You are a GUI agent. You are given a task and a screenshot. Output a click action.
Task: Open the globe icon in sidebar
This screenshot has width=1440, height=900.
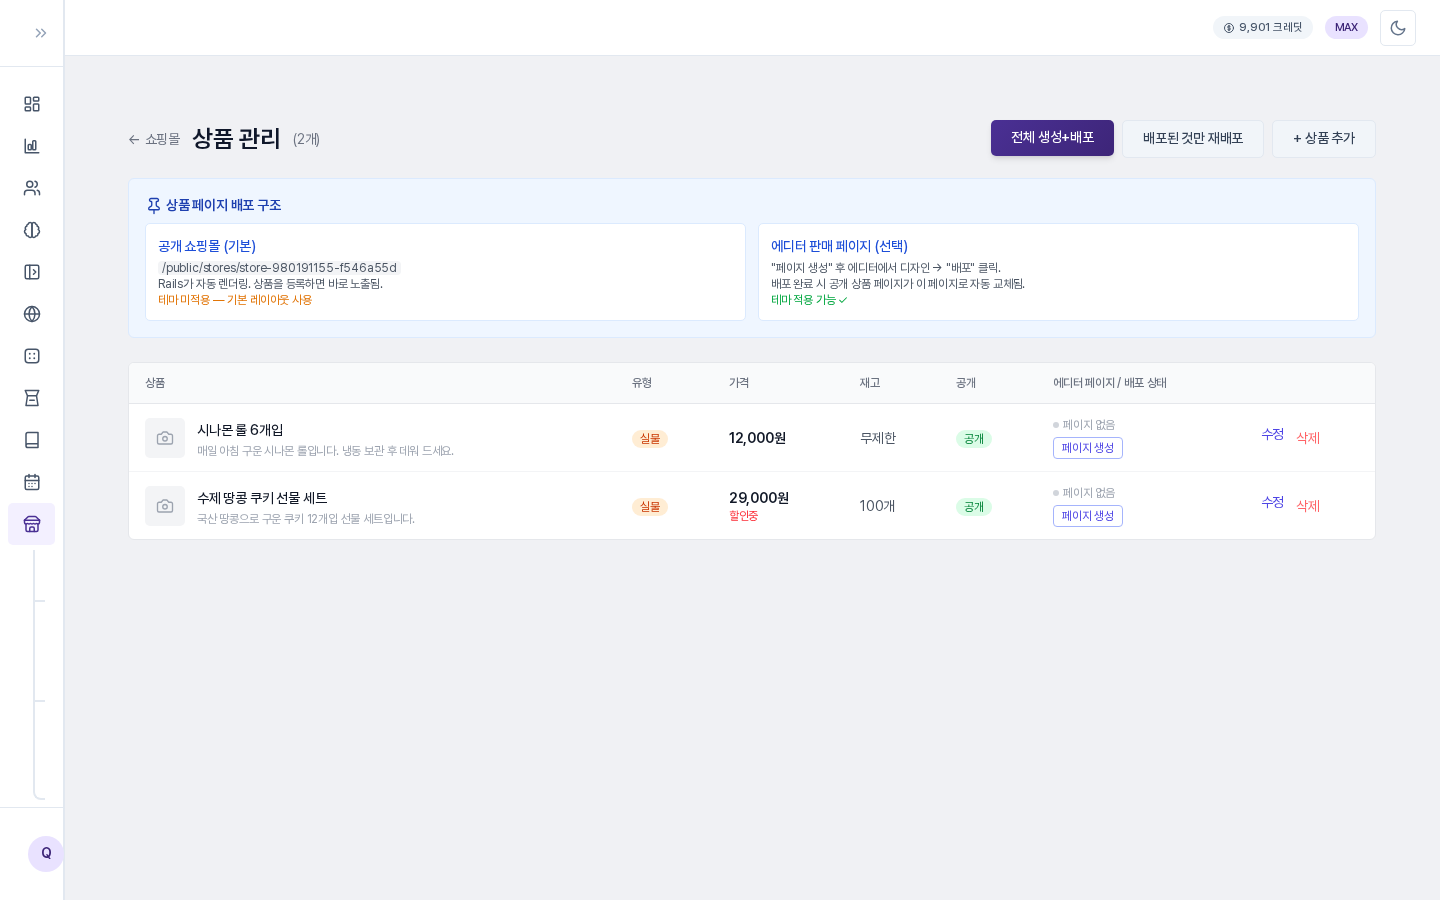click(32, 314)
